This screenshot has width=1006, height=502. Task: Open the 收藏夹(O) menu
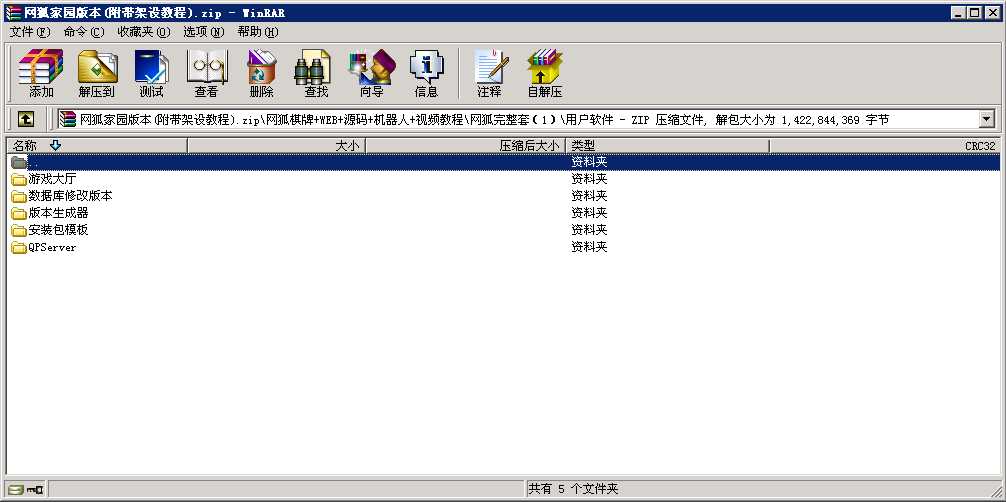[144, 31]
